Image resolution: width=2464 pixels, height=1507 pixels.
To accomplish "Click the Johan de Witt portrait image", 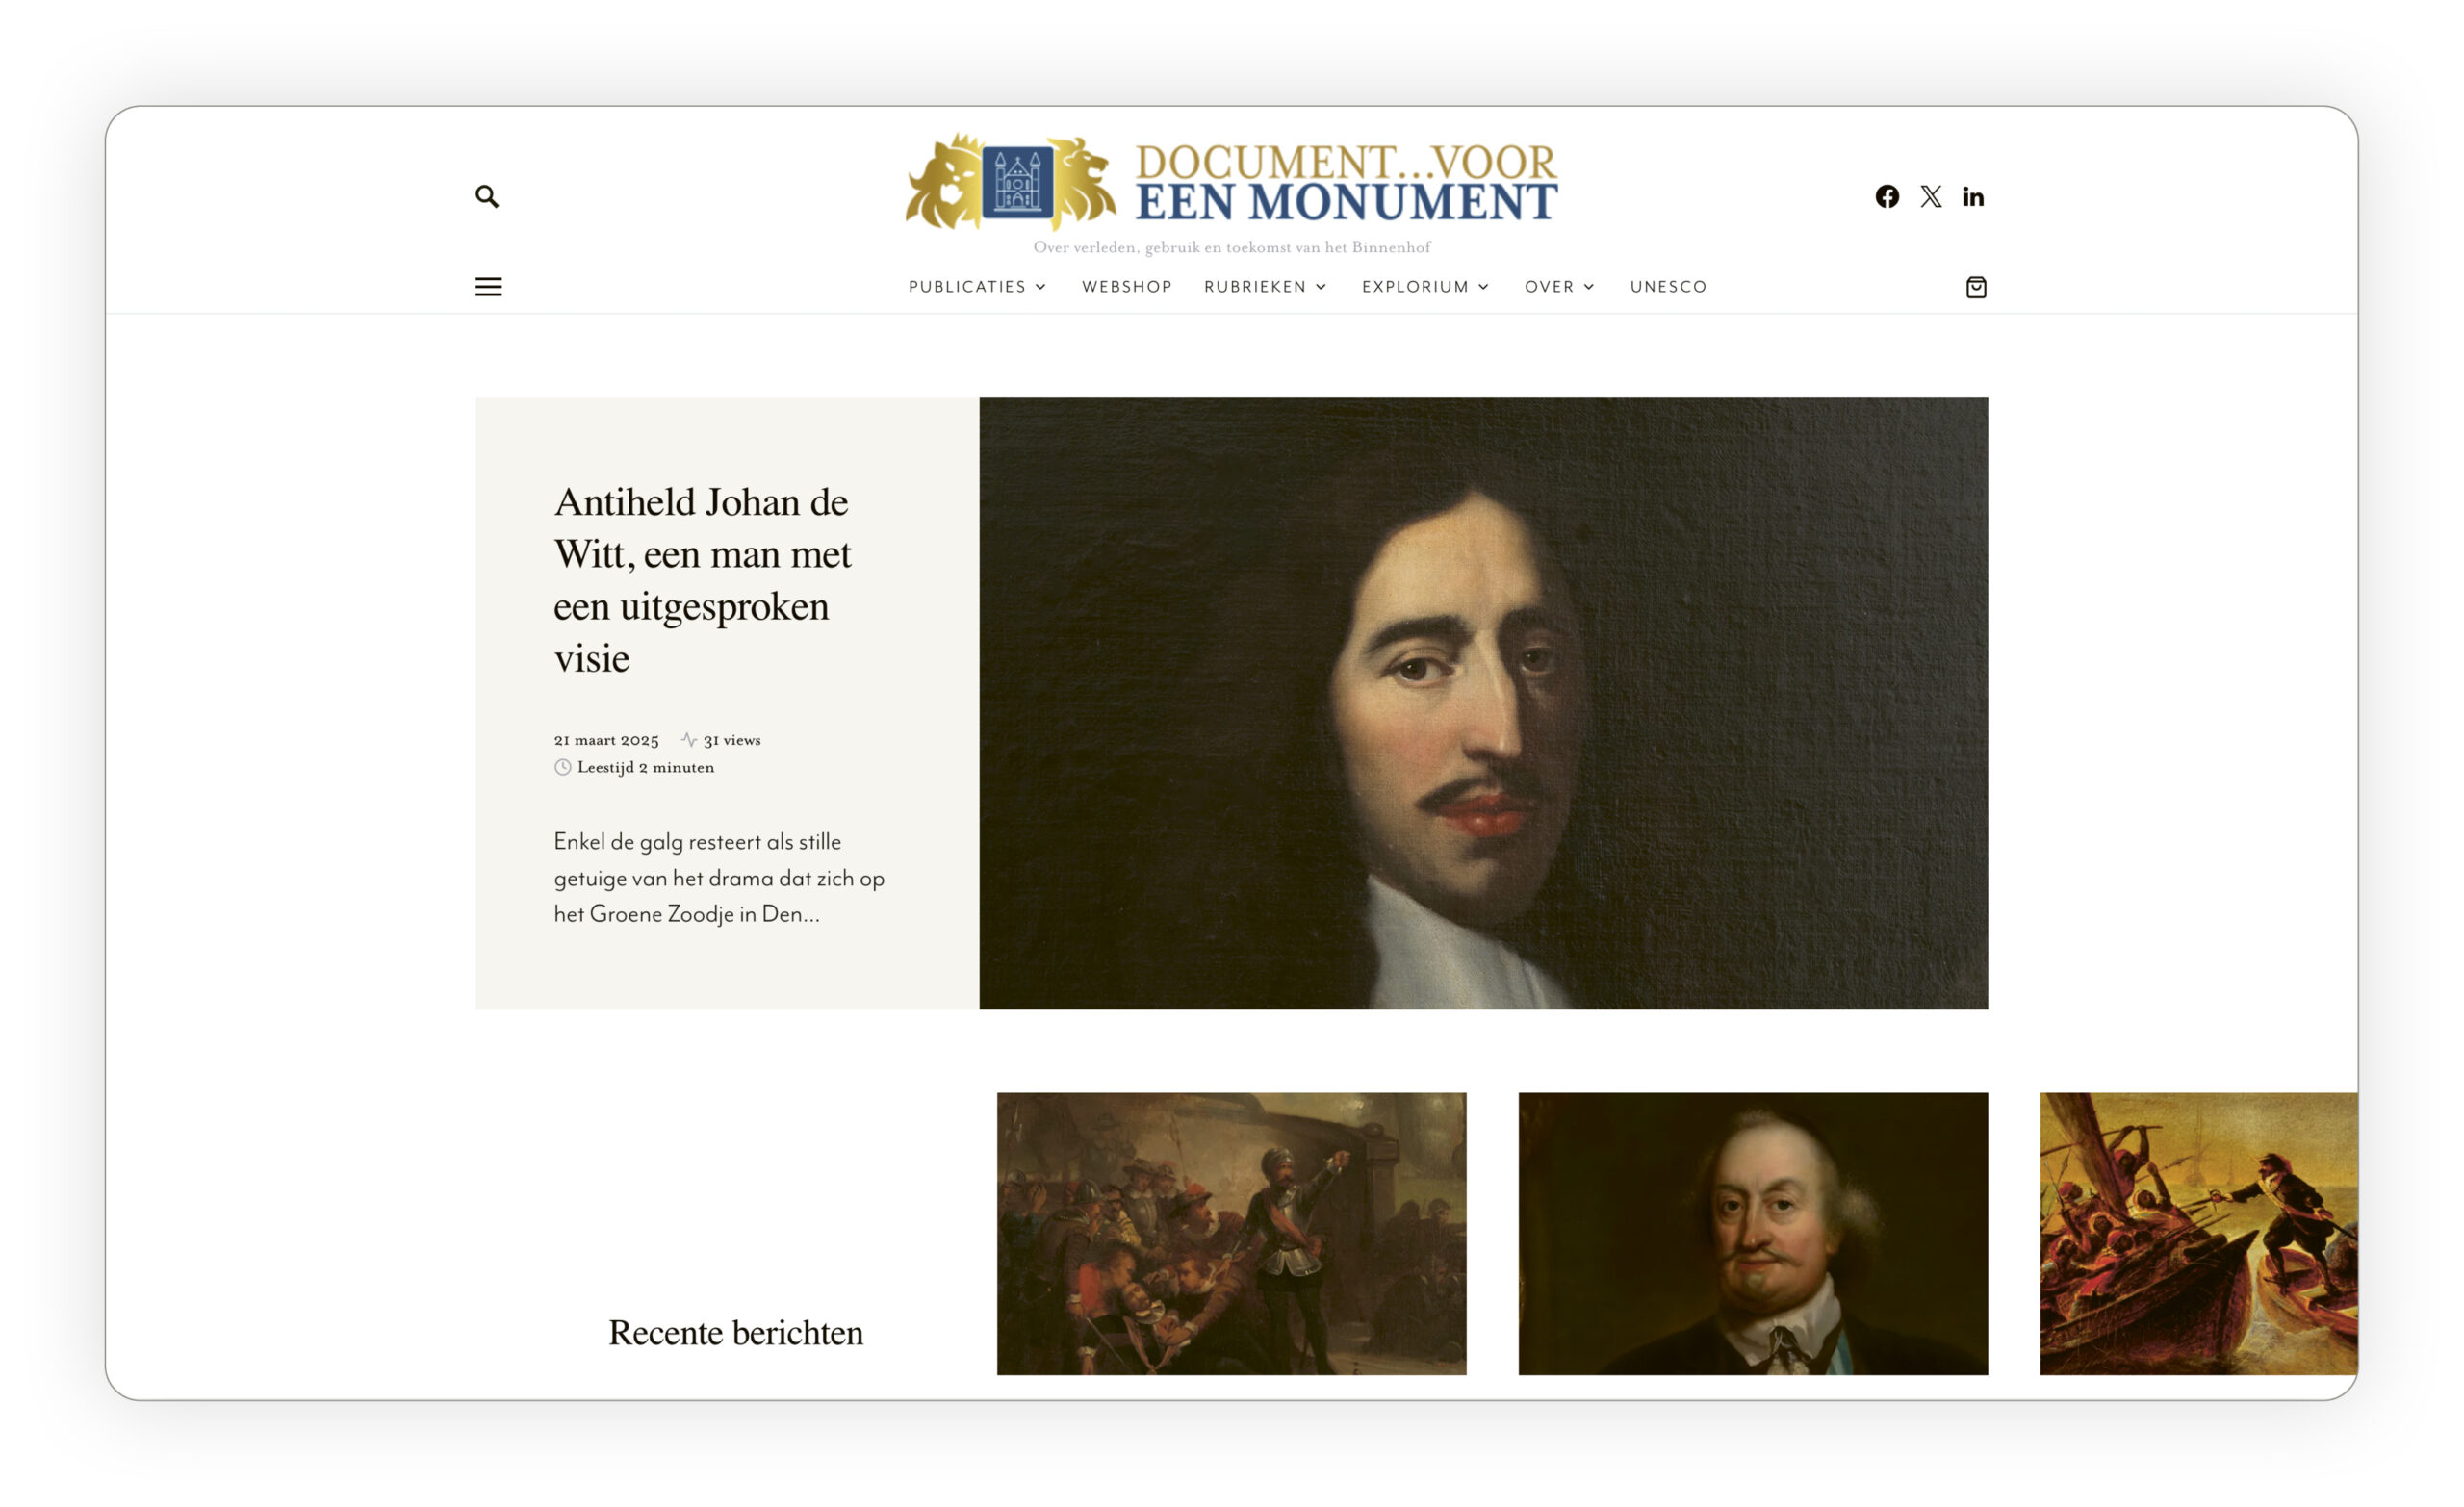I will (x=1483, y=703).
